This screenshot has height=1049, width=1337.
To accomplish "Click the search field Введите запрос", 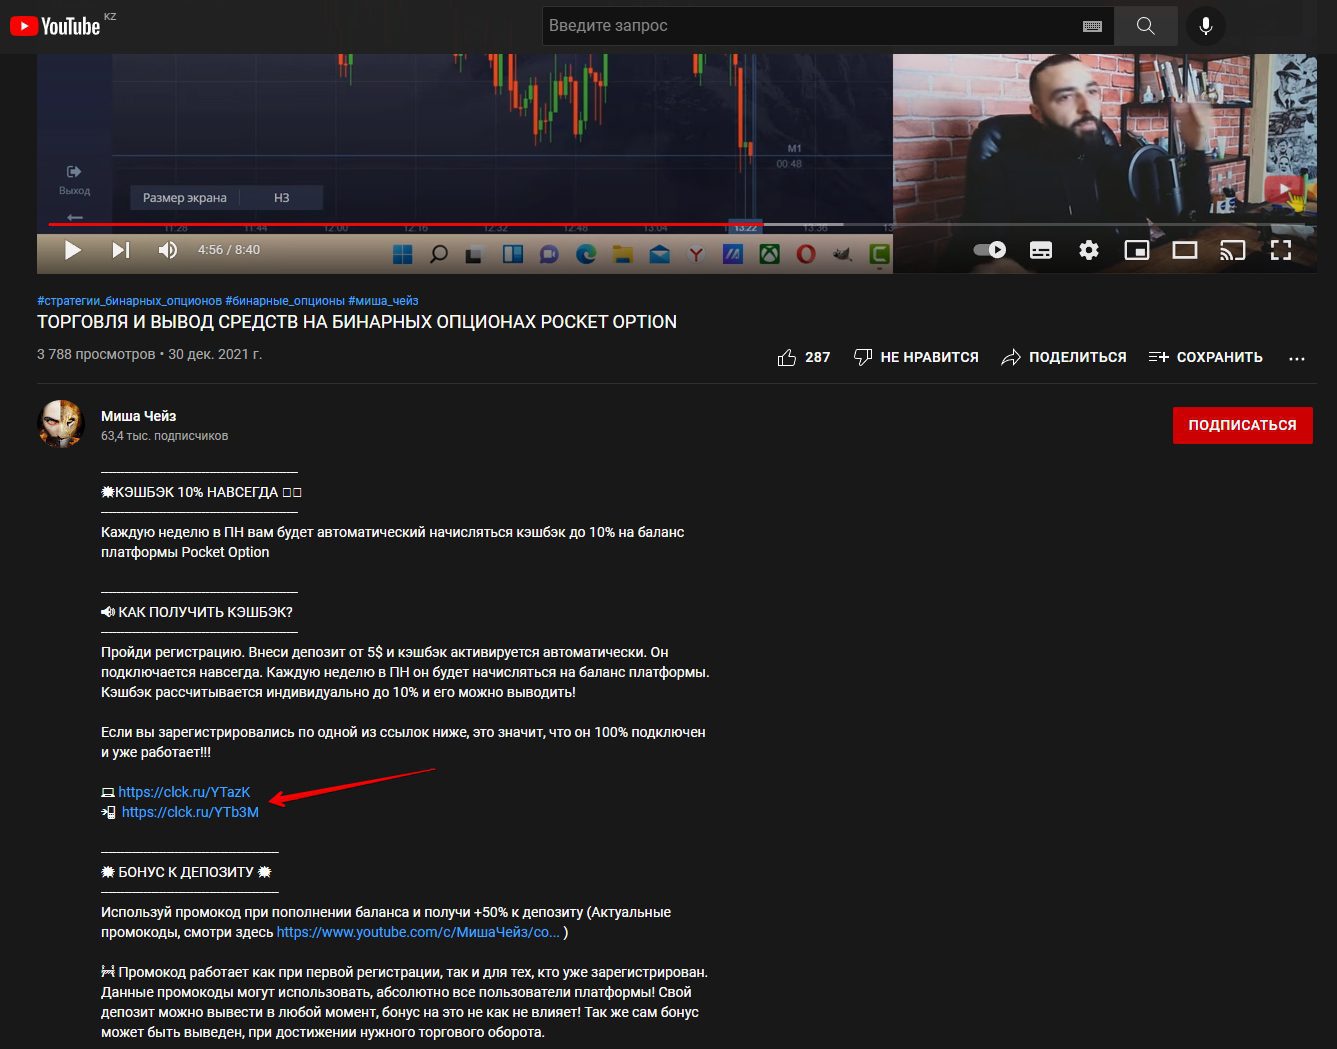I will pos(810,26).
